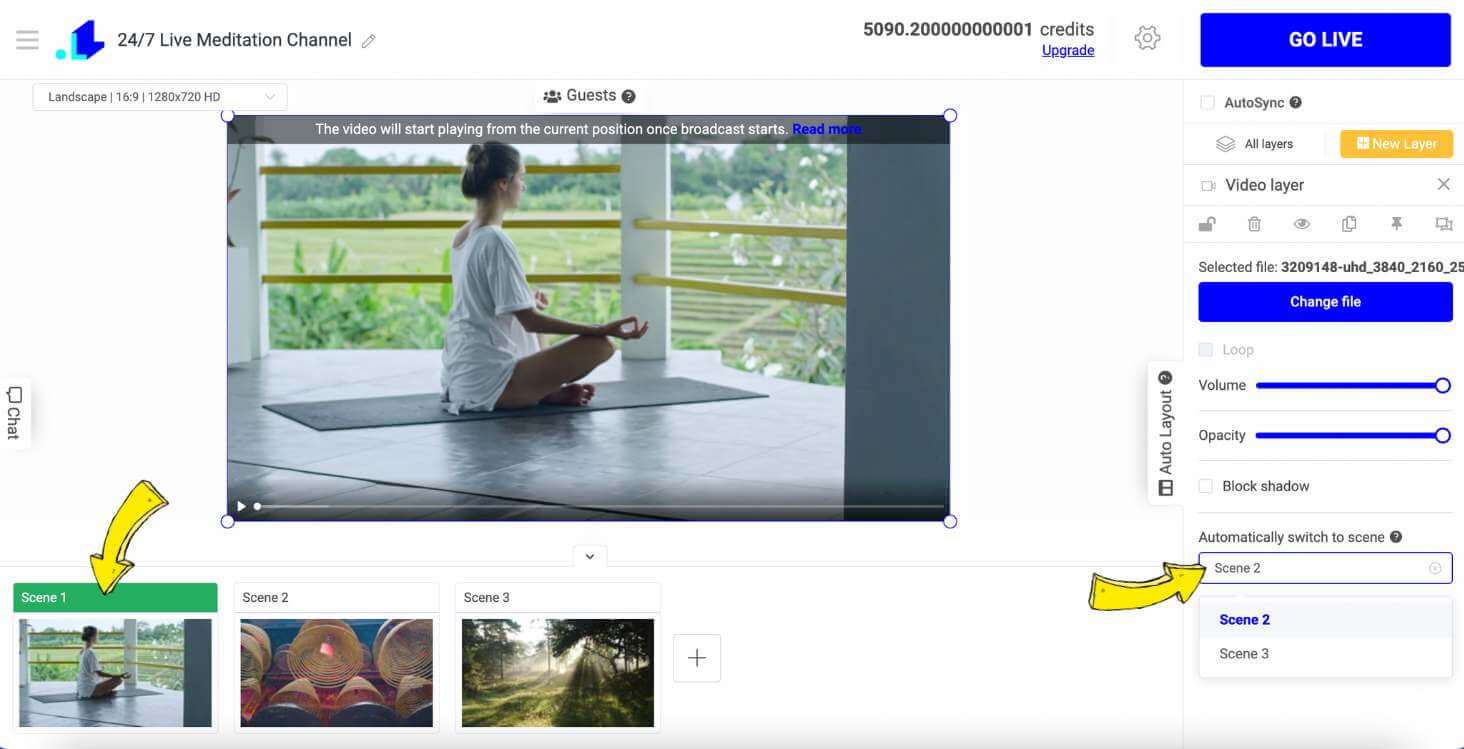Viewport: 1464px width, 749px height.
Task: Select the Scene 1 tab header
Action: tap(115, 597)
